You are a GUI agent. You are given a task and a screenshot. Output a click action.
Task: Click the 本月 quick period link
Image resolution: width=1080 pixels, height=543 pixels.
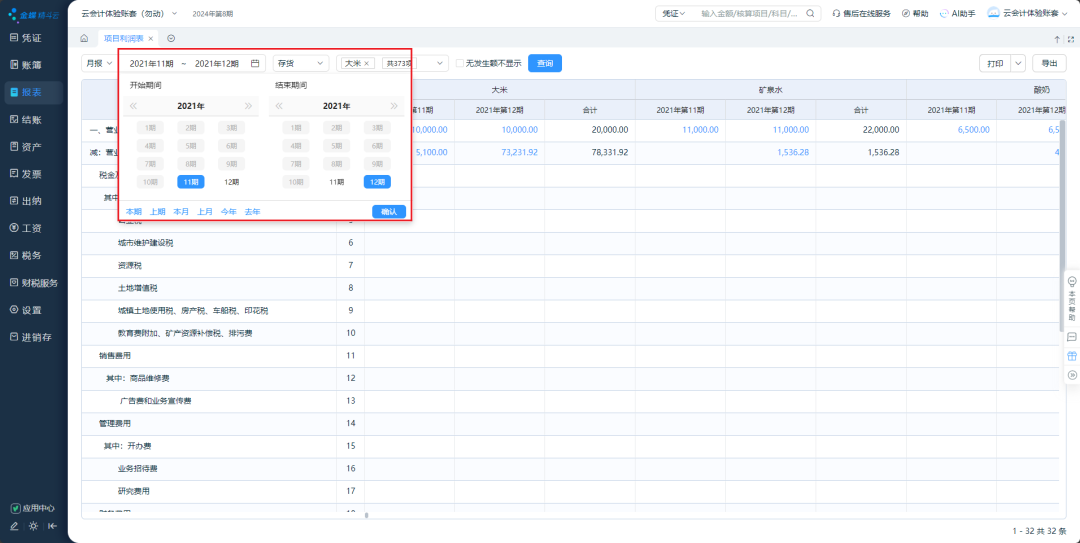click(x=181, y=212)
